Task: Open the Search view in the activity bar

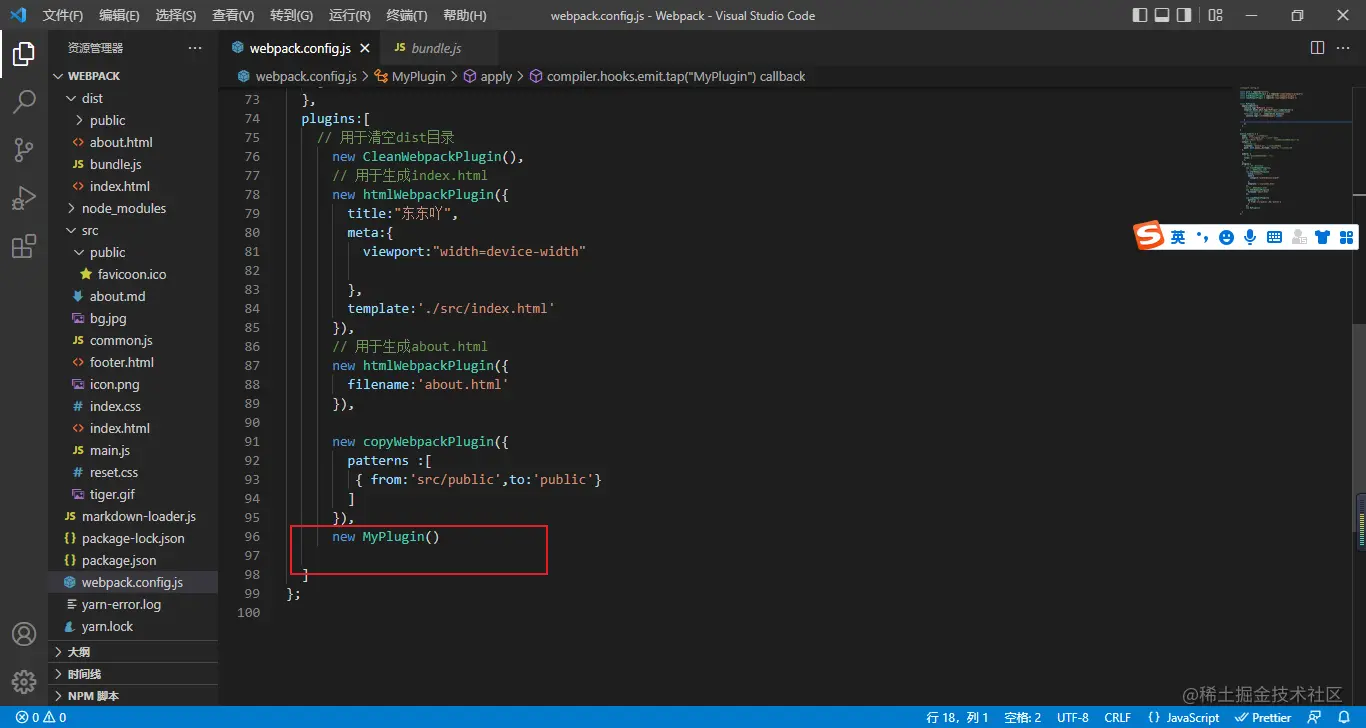Action: (x=24, y=102)
